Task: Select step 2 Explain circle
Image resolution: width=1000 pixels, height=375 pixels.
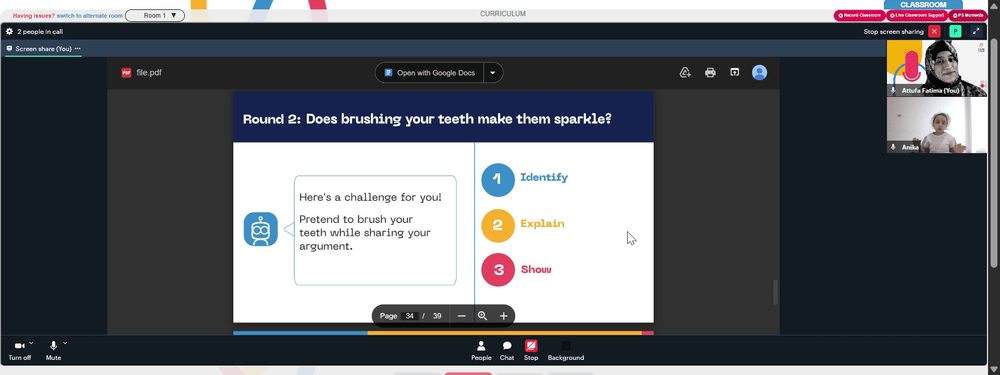Action: coord(497,225)
